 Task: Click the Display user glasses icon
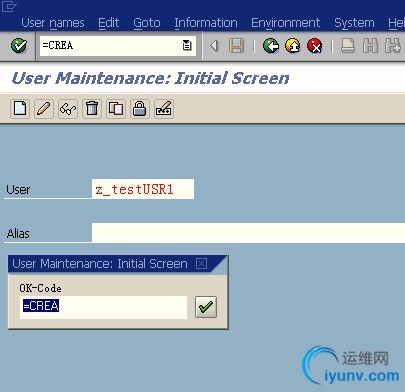tap(68, 109)
